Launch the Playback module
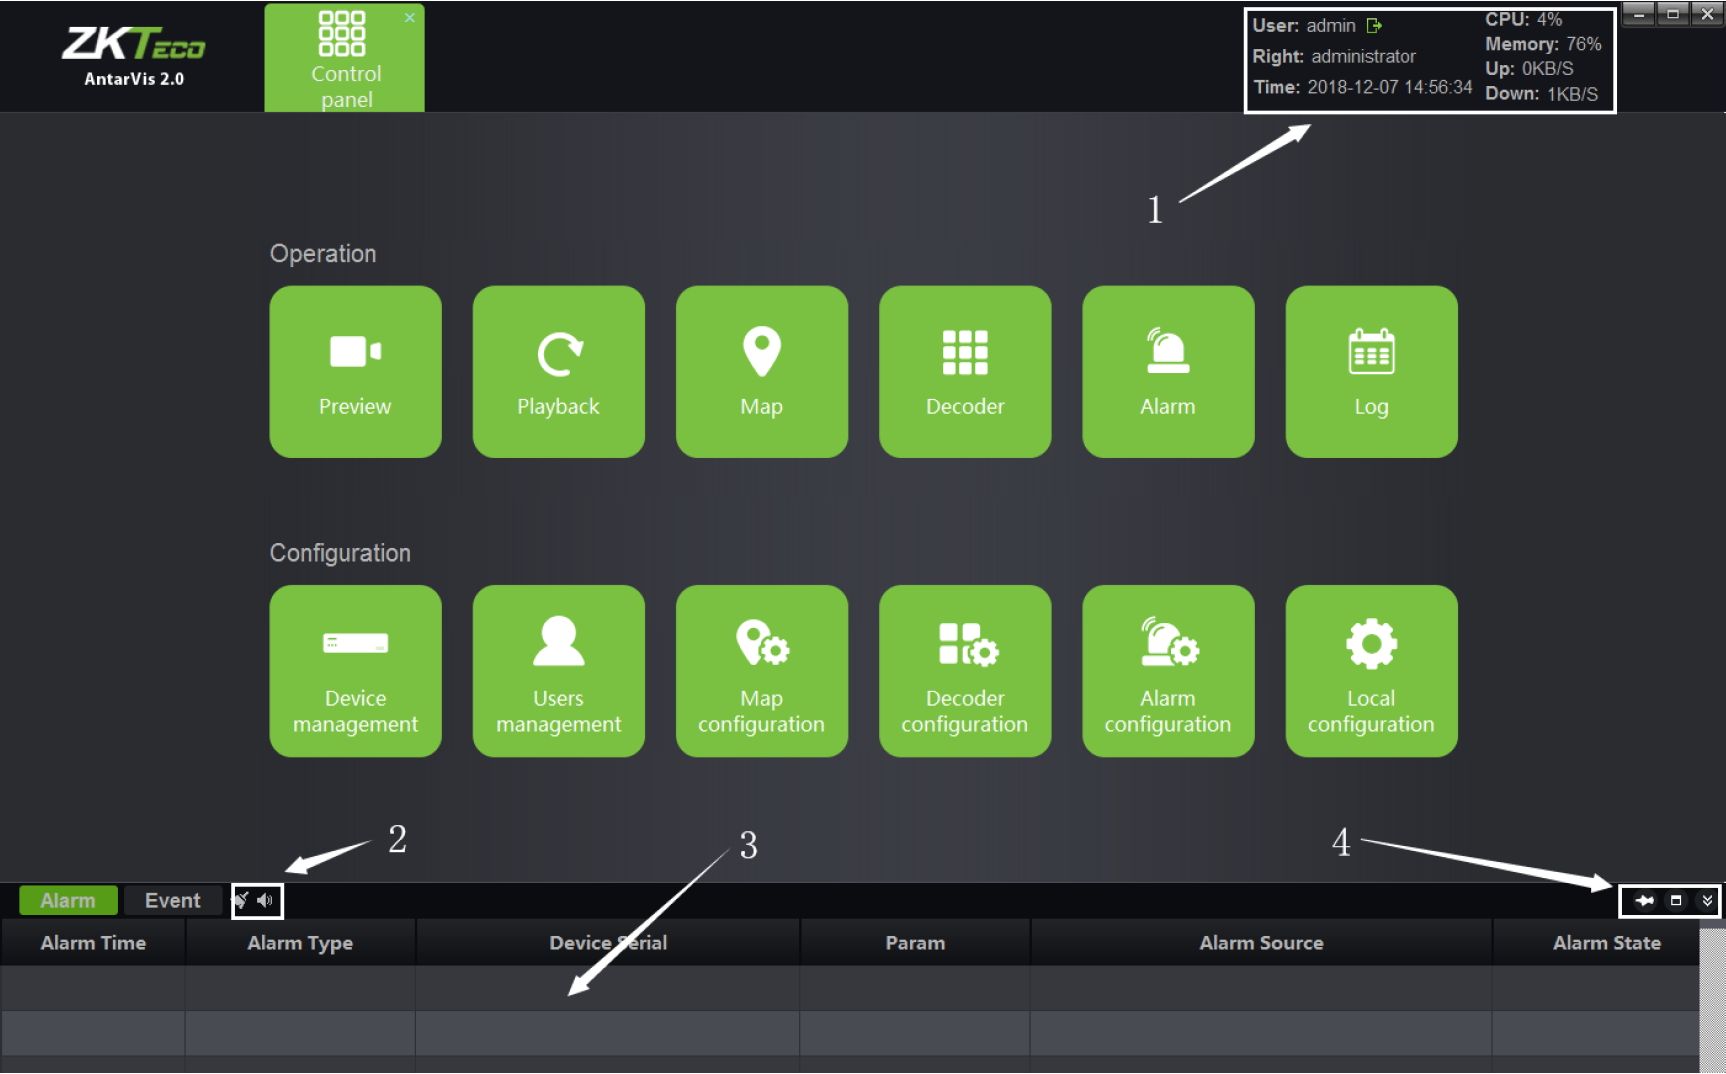The image size is (1726, 1074). click(x=558, y=372)
